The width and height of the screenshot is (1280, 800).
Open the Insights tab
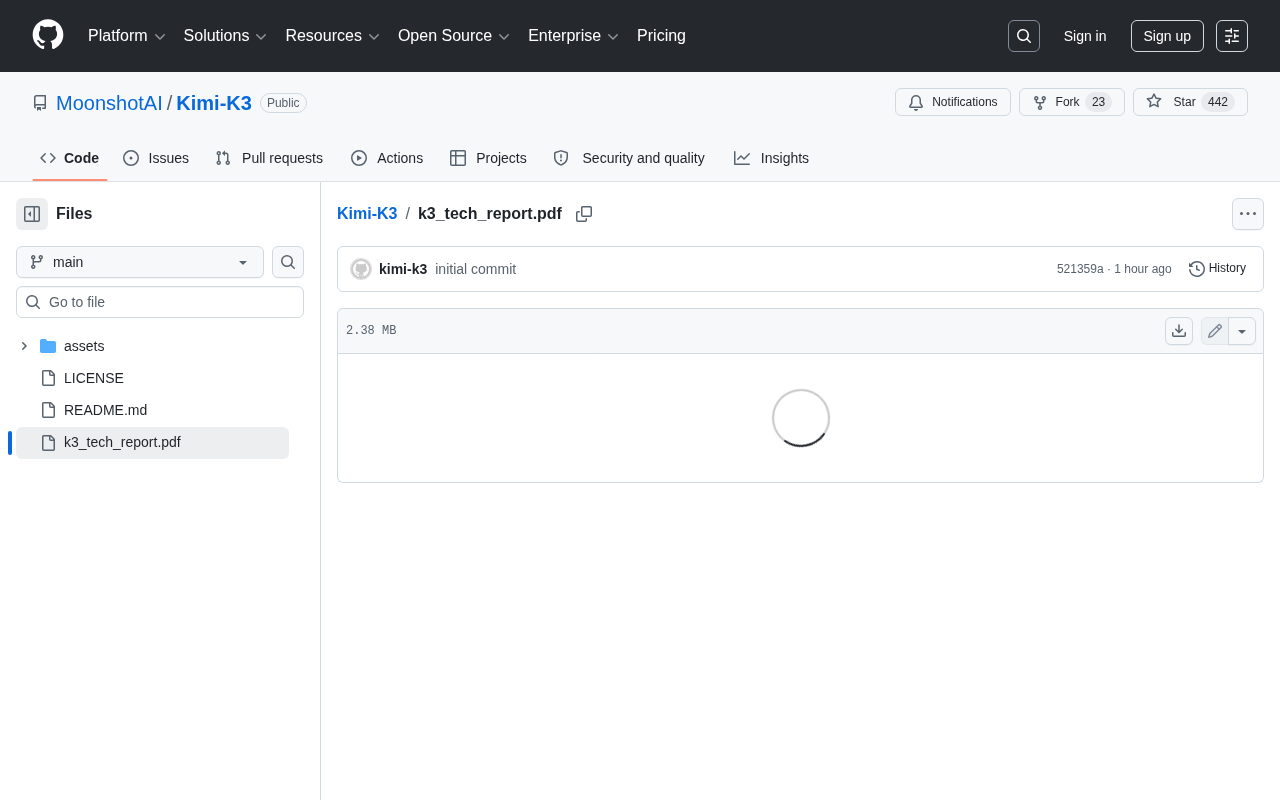click(x=771, y=158)
